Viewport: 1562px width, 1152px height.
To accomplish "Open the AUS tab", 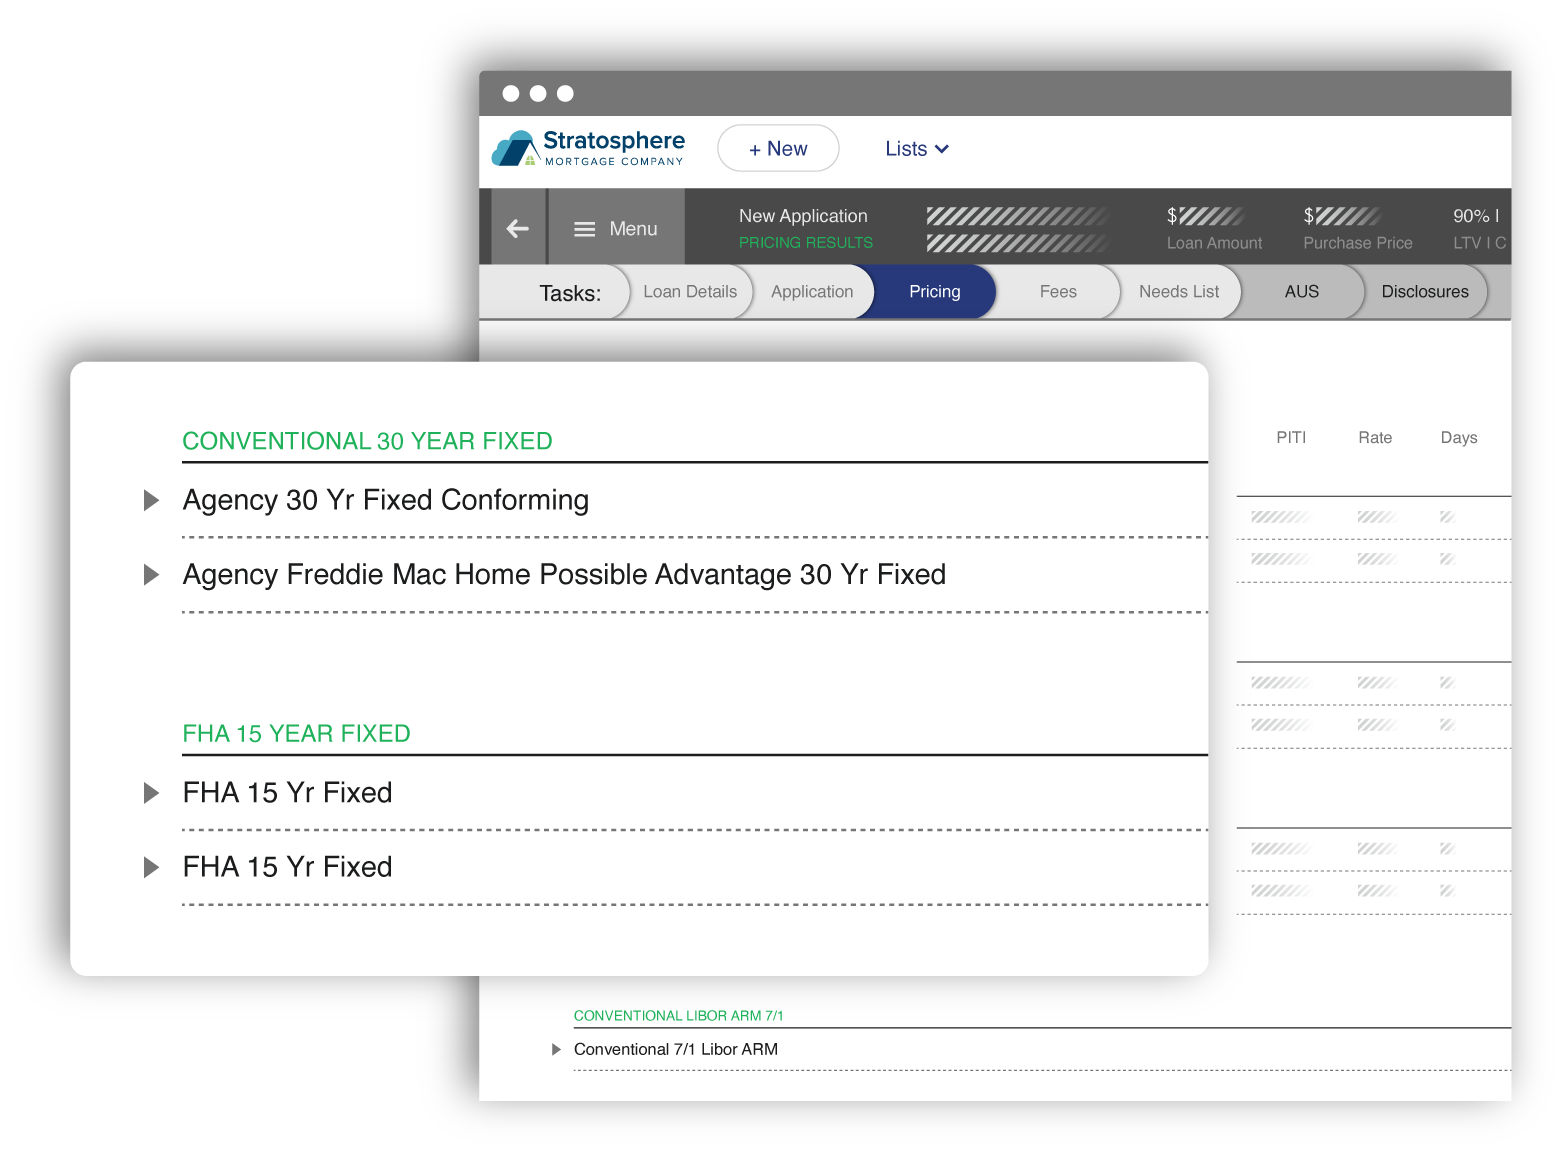I will [1301, 291].
